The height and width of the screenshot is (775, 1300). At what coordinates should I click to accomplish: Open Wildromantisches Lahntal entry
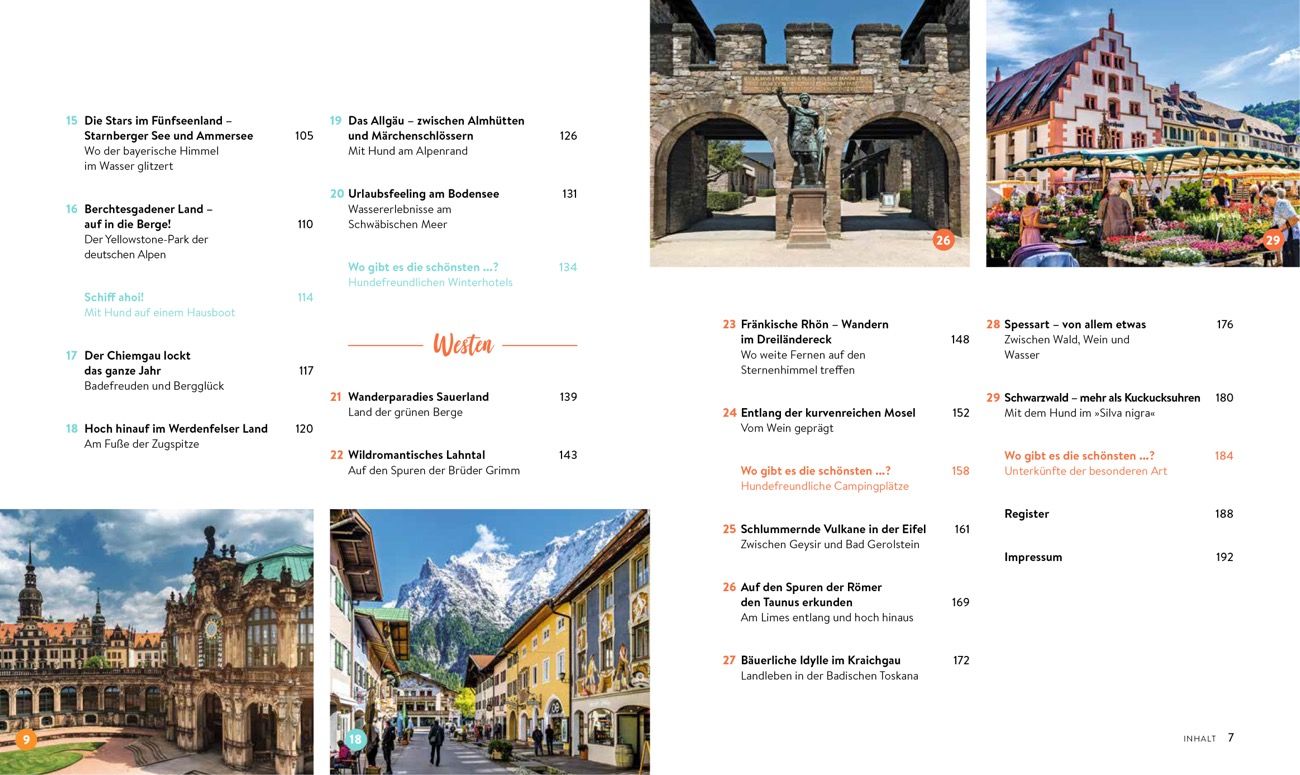click(416, 455)
